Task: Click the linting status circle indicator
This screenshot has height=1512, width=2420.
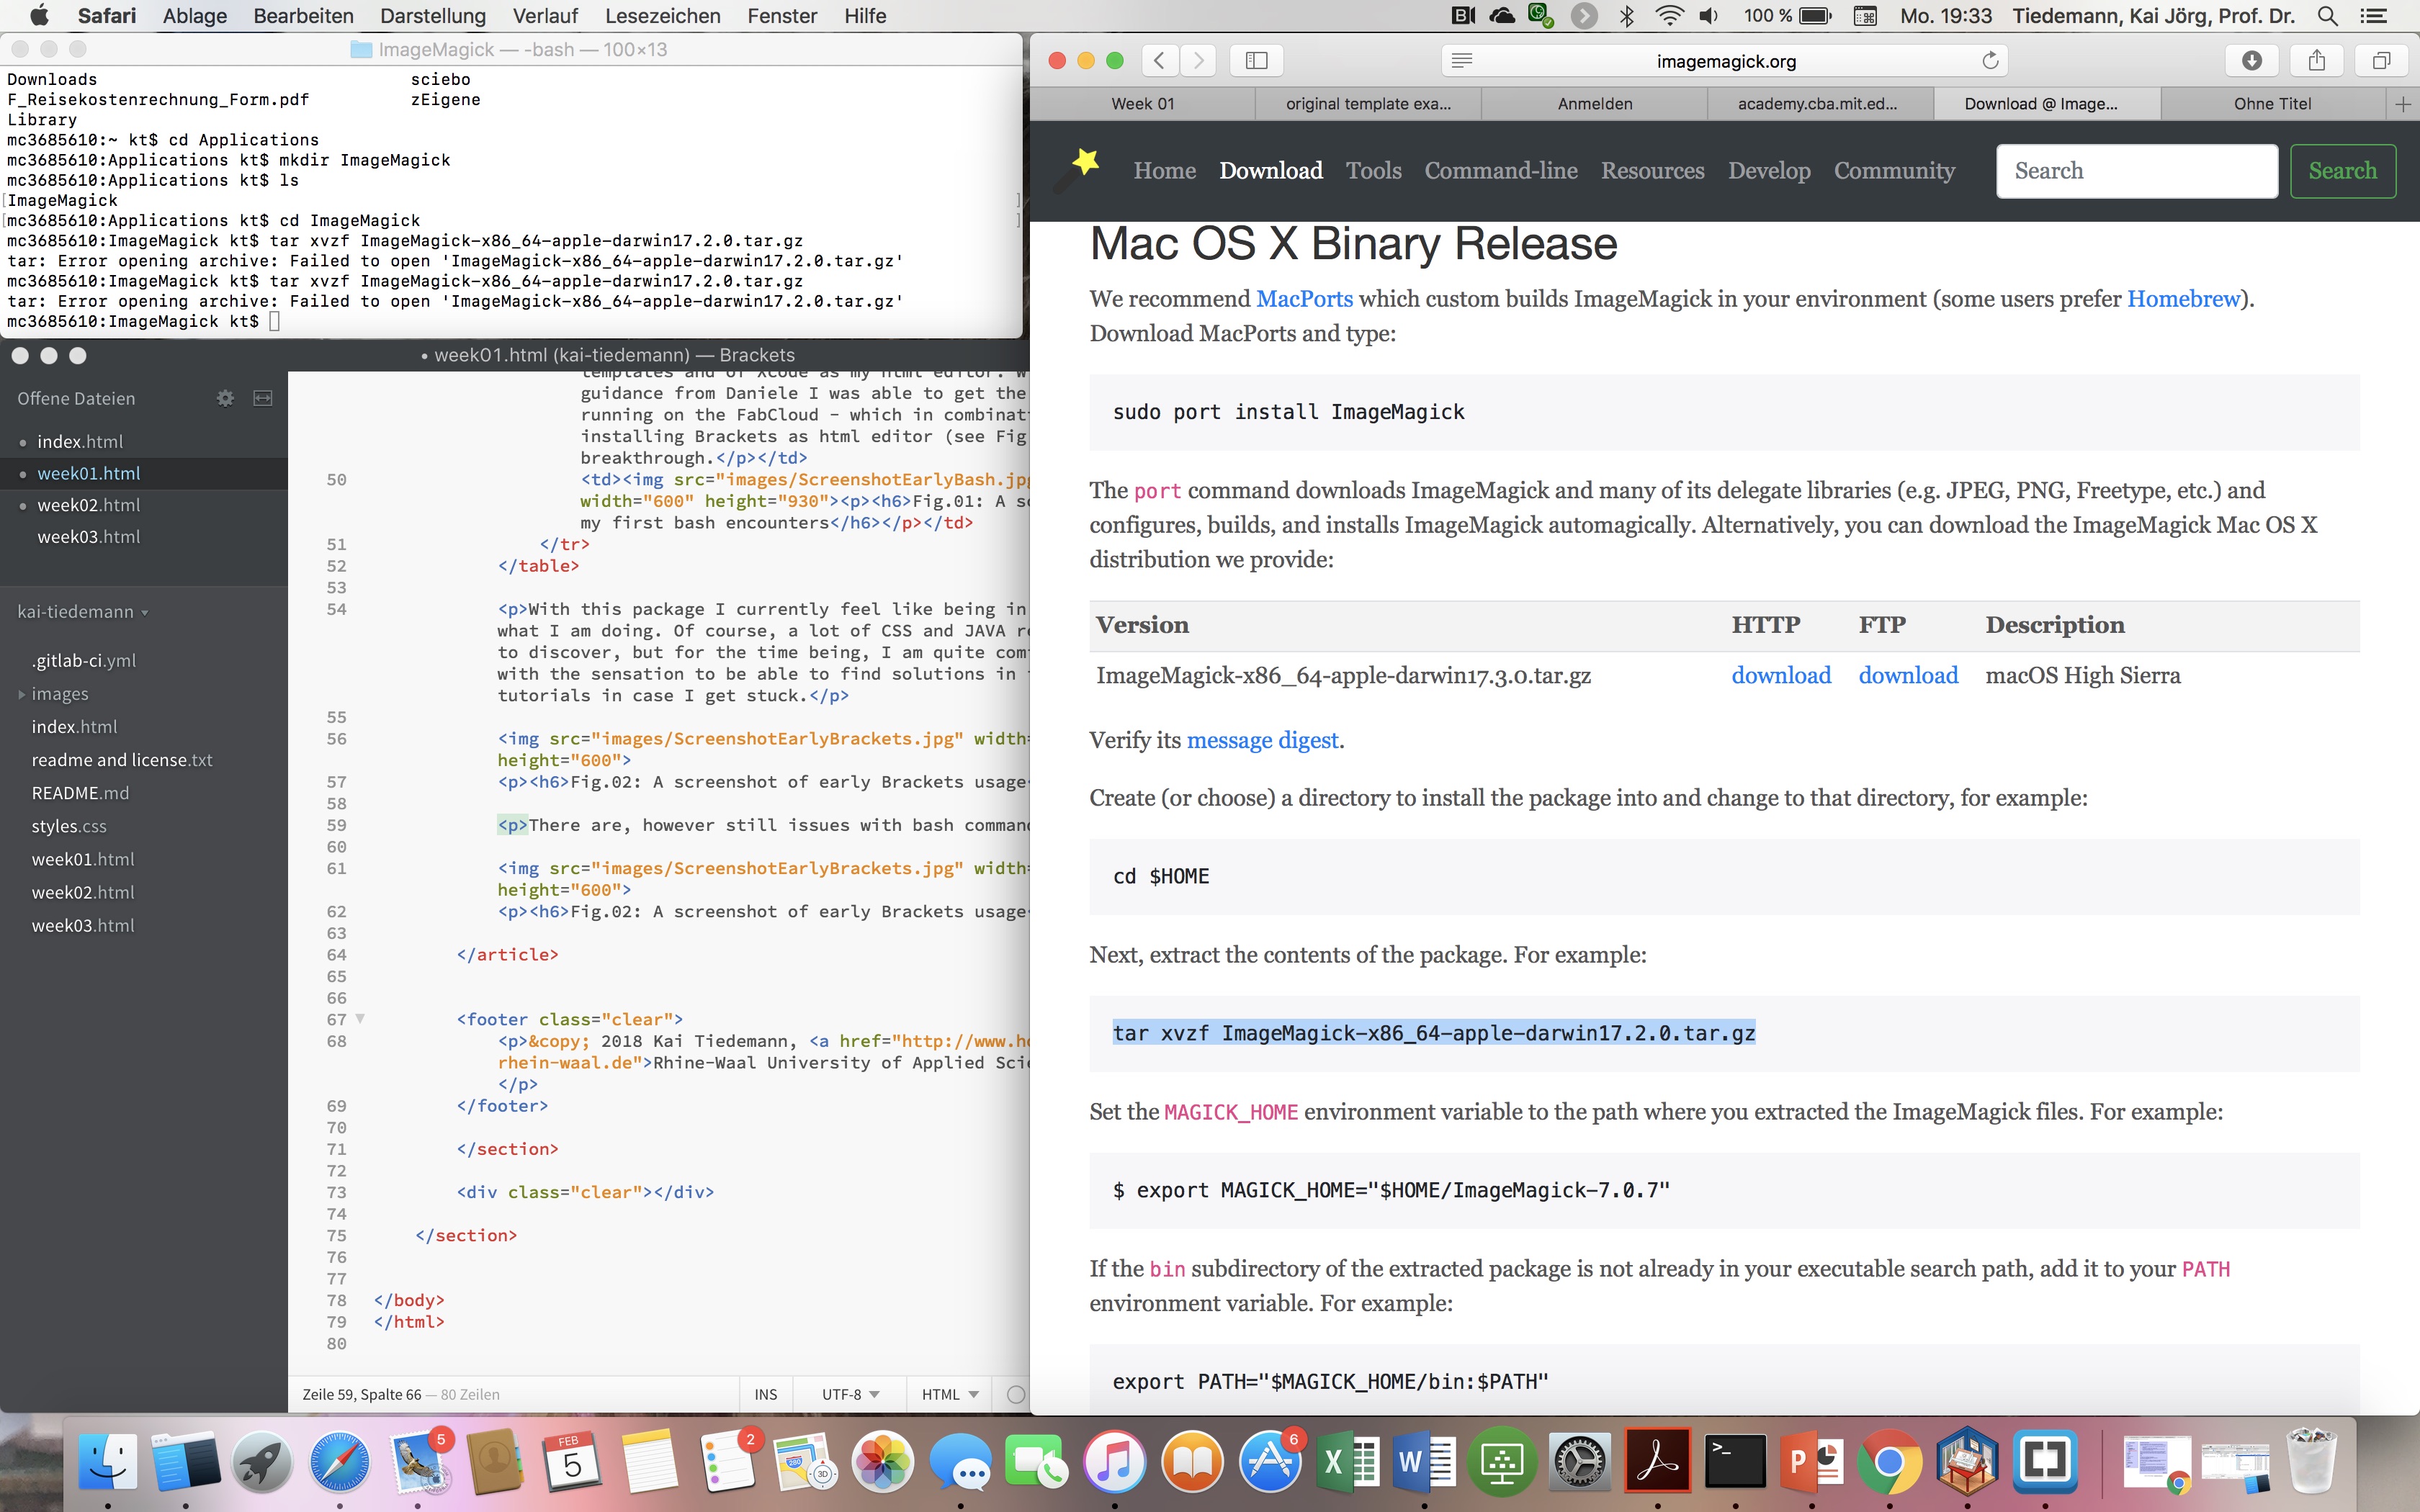Action: [x=1015, y=1394]
